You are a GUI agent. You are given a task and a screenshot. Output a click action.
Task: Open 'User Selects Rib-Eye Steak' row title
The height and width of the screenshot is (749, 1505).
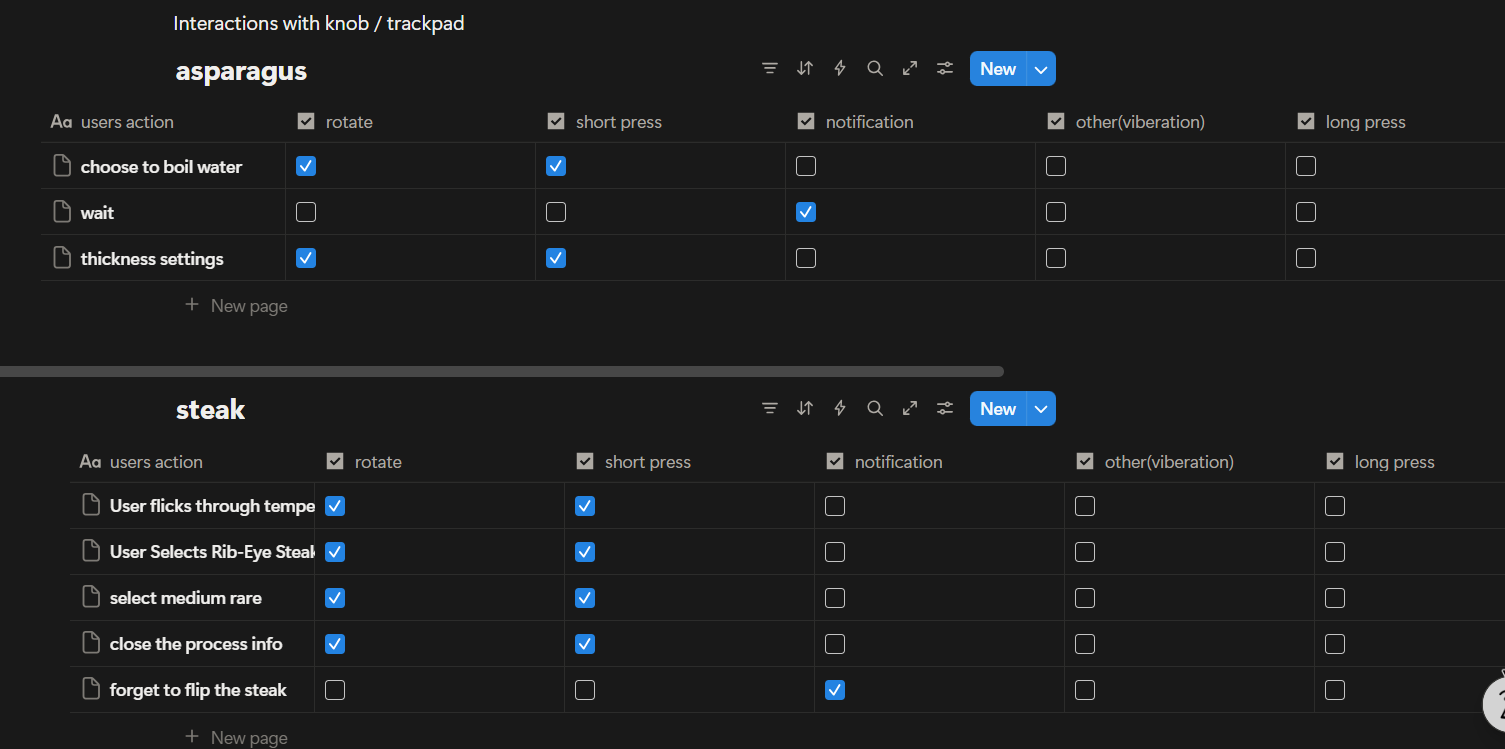click(213, 552)
